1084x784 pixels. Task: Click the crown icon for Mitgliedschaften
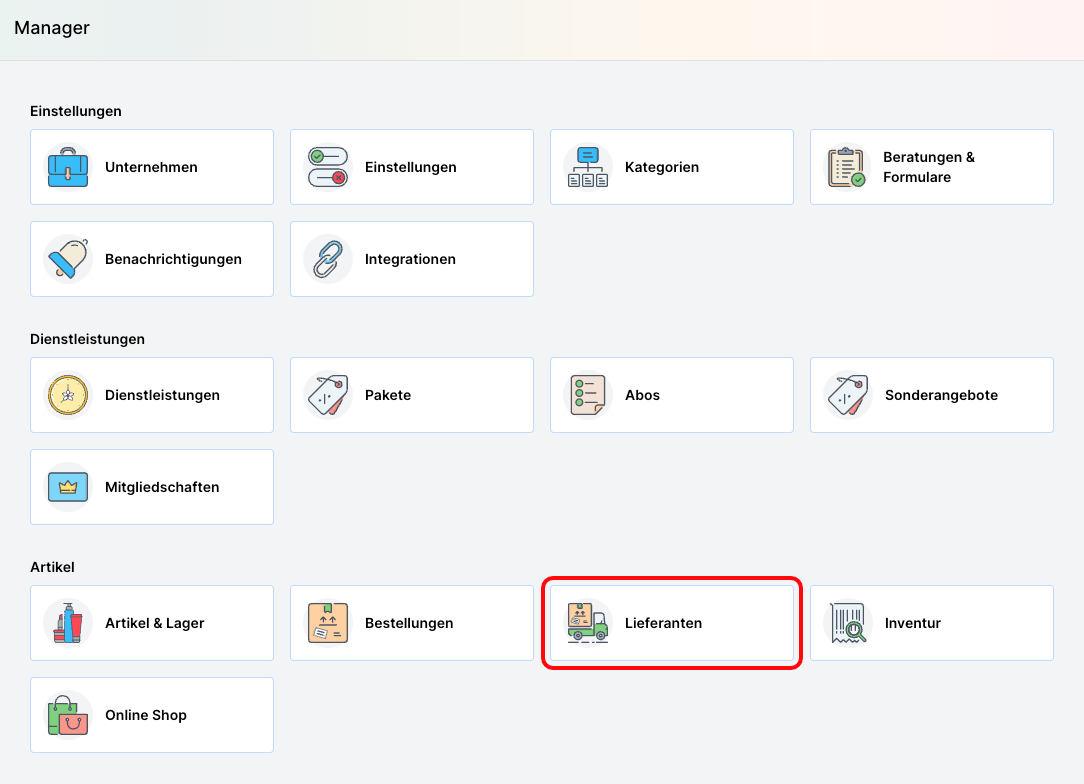point(68,487)
